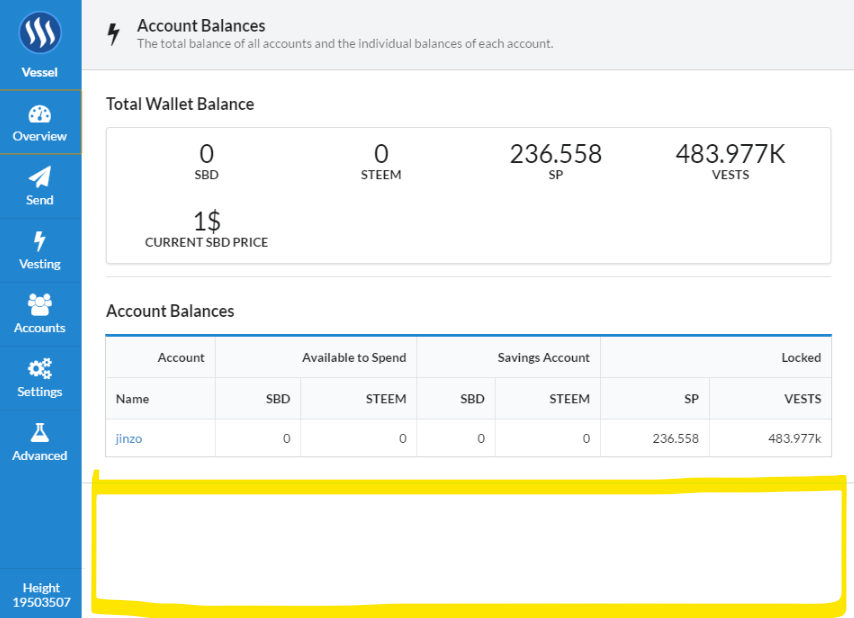Open the Accounts people icon
The height and width of the screenshot is (618, 854).
point(40,305)
